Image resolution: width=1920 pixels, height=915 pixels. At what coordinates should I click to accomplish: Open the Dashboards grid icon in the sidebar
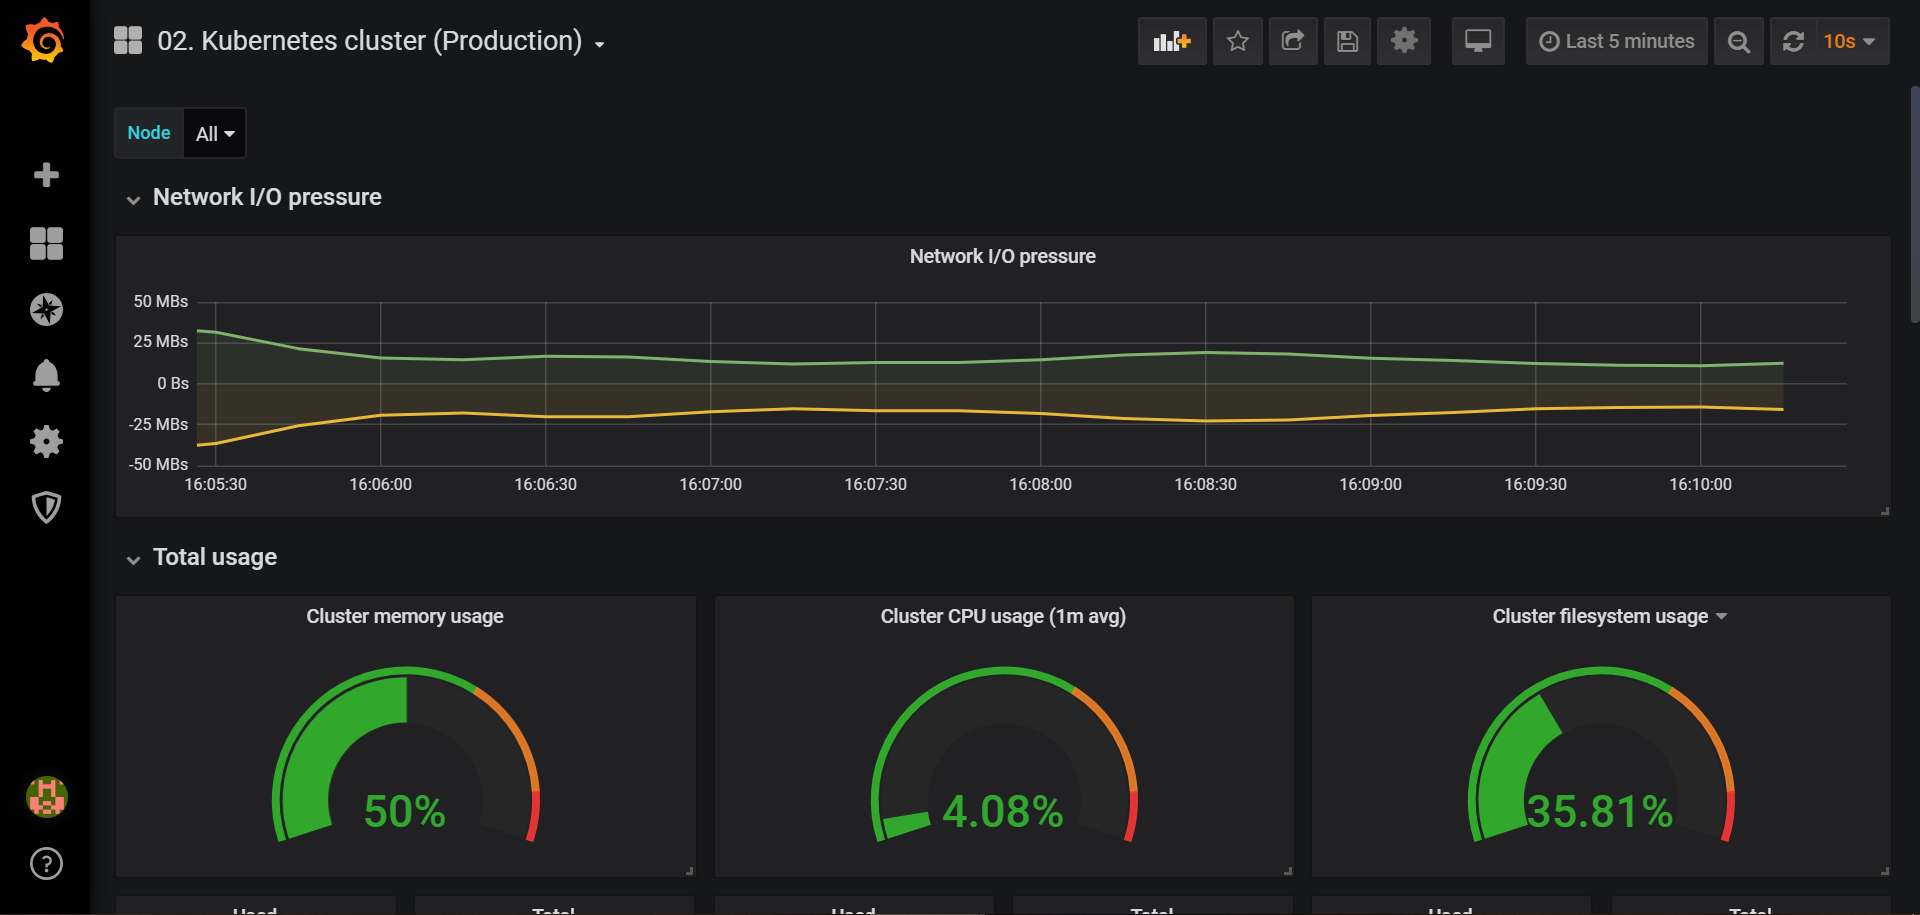click(x=46, y=243)
